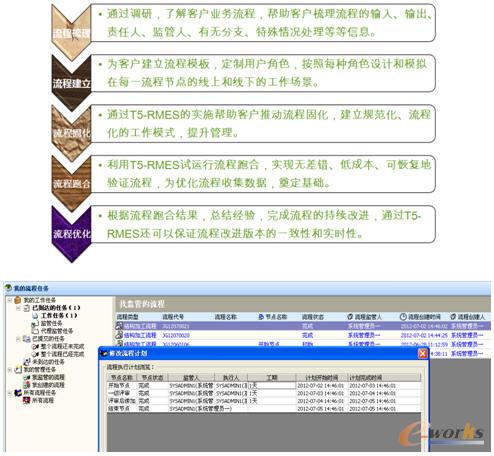
Task: Collapse the 所有流程任务 tree node
Action: (10, 393)
